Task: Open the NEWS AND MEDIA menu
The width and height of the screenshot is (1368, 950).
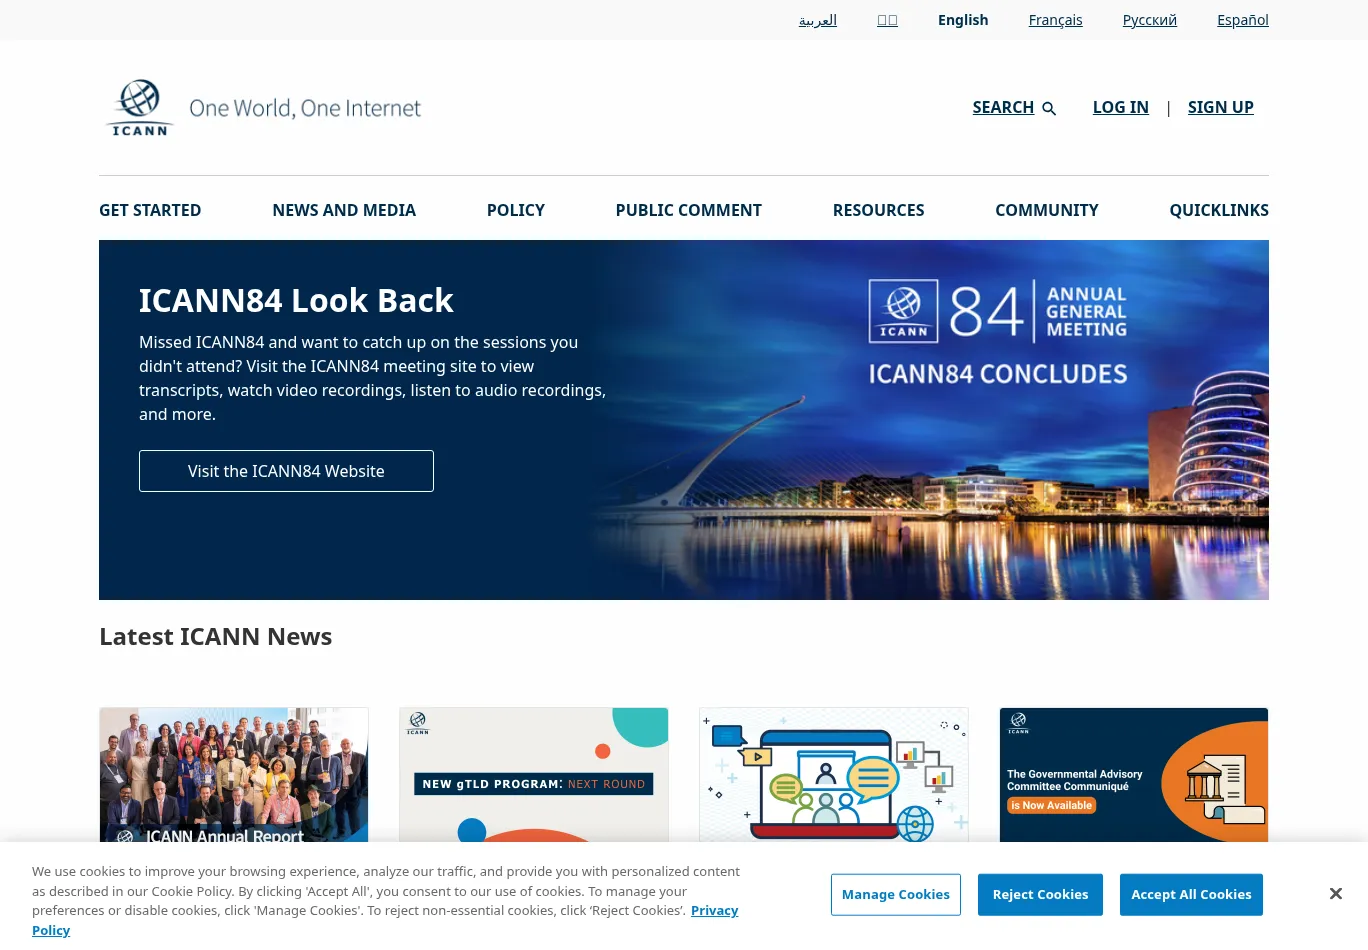Action: coord(344,210)
